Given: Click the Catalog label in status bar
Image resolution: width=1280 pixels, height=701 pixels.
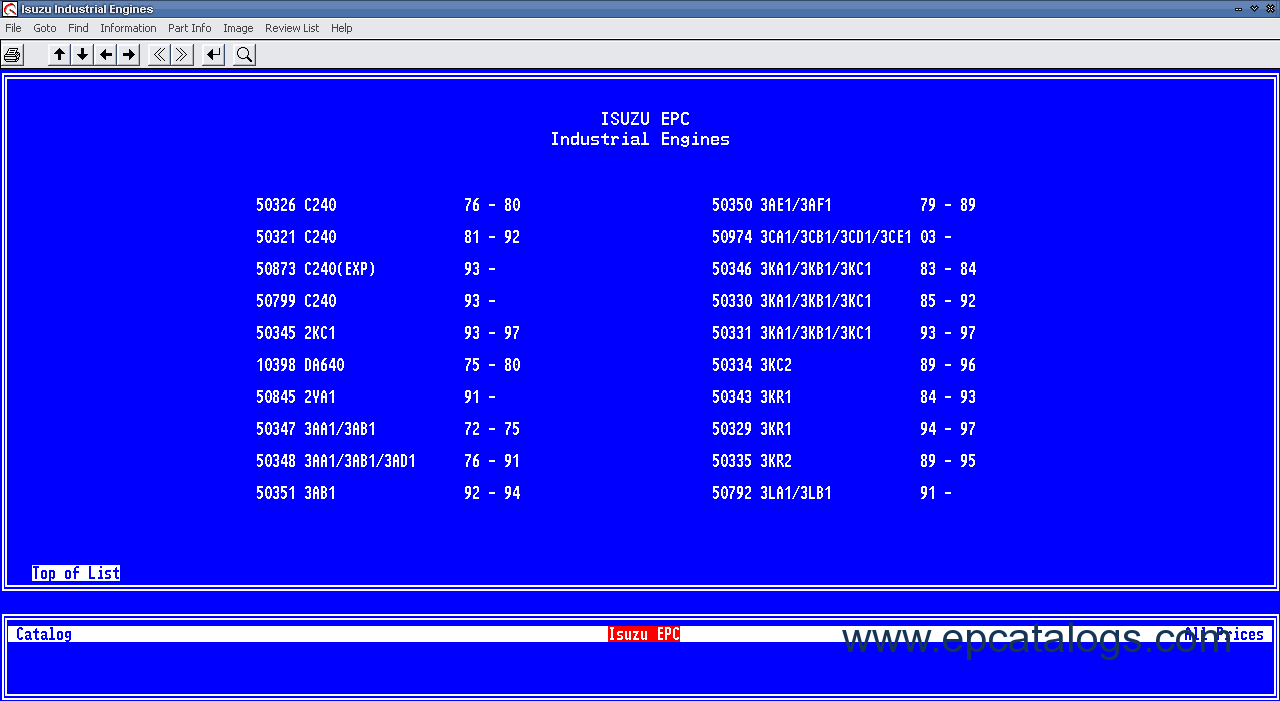Looking at the screenshot, I should click(x=44, y=634).
